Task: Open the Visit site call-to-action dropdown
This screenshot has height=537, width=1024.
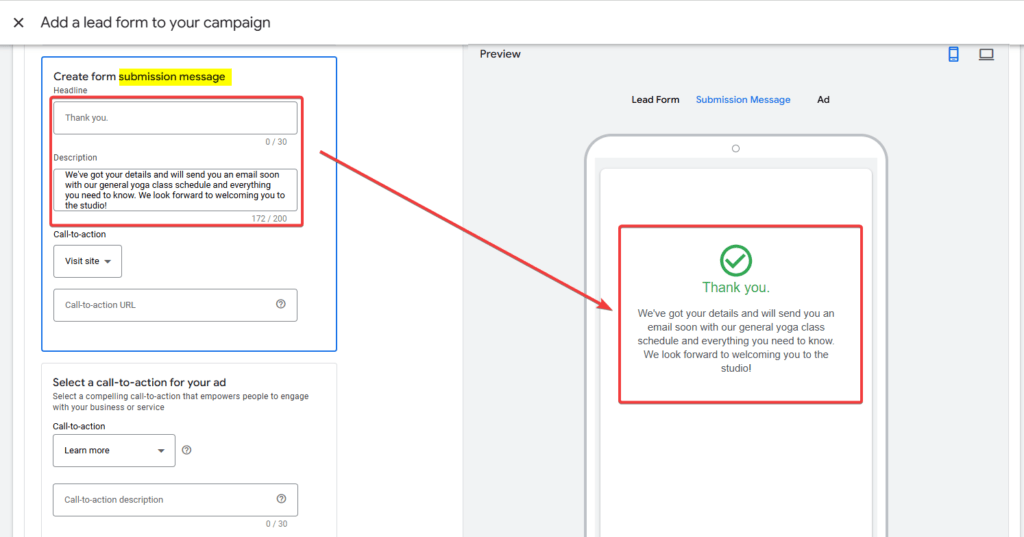Action: pos(87,261)
